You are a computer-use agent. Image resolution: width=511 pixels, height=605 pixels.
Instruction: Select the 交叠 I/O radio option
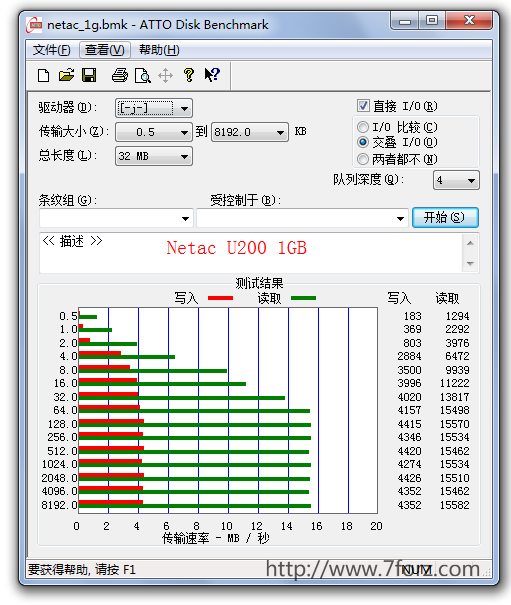[363, 142]
